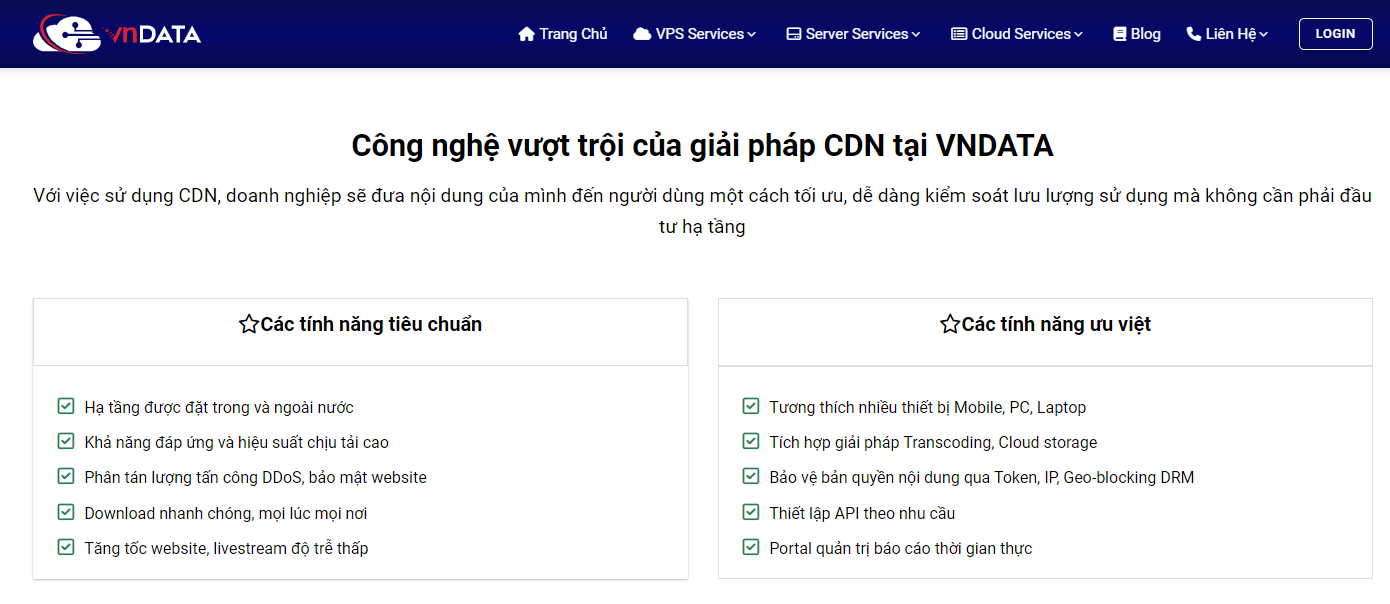1390x604 pixels.
Task: Open the Cloud Services menu label
Action: [1021, 34]
